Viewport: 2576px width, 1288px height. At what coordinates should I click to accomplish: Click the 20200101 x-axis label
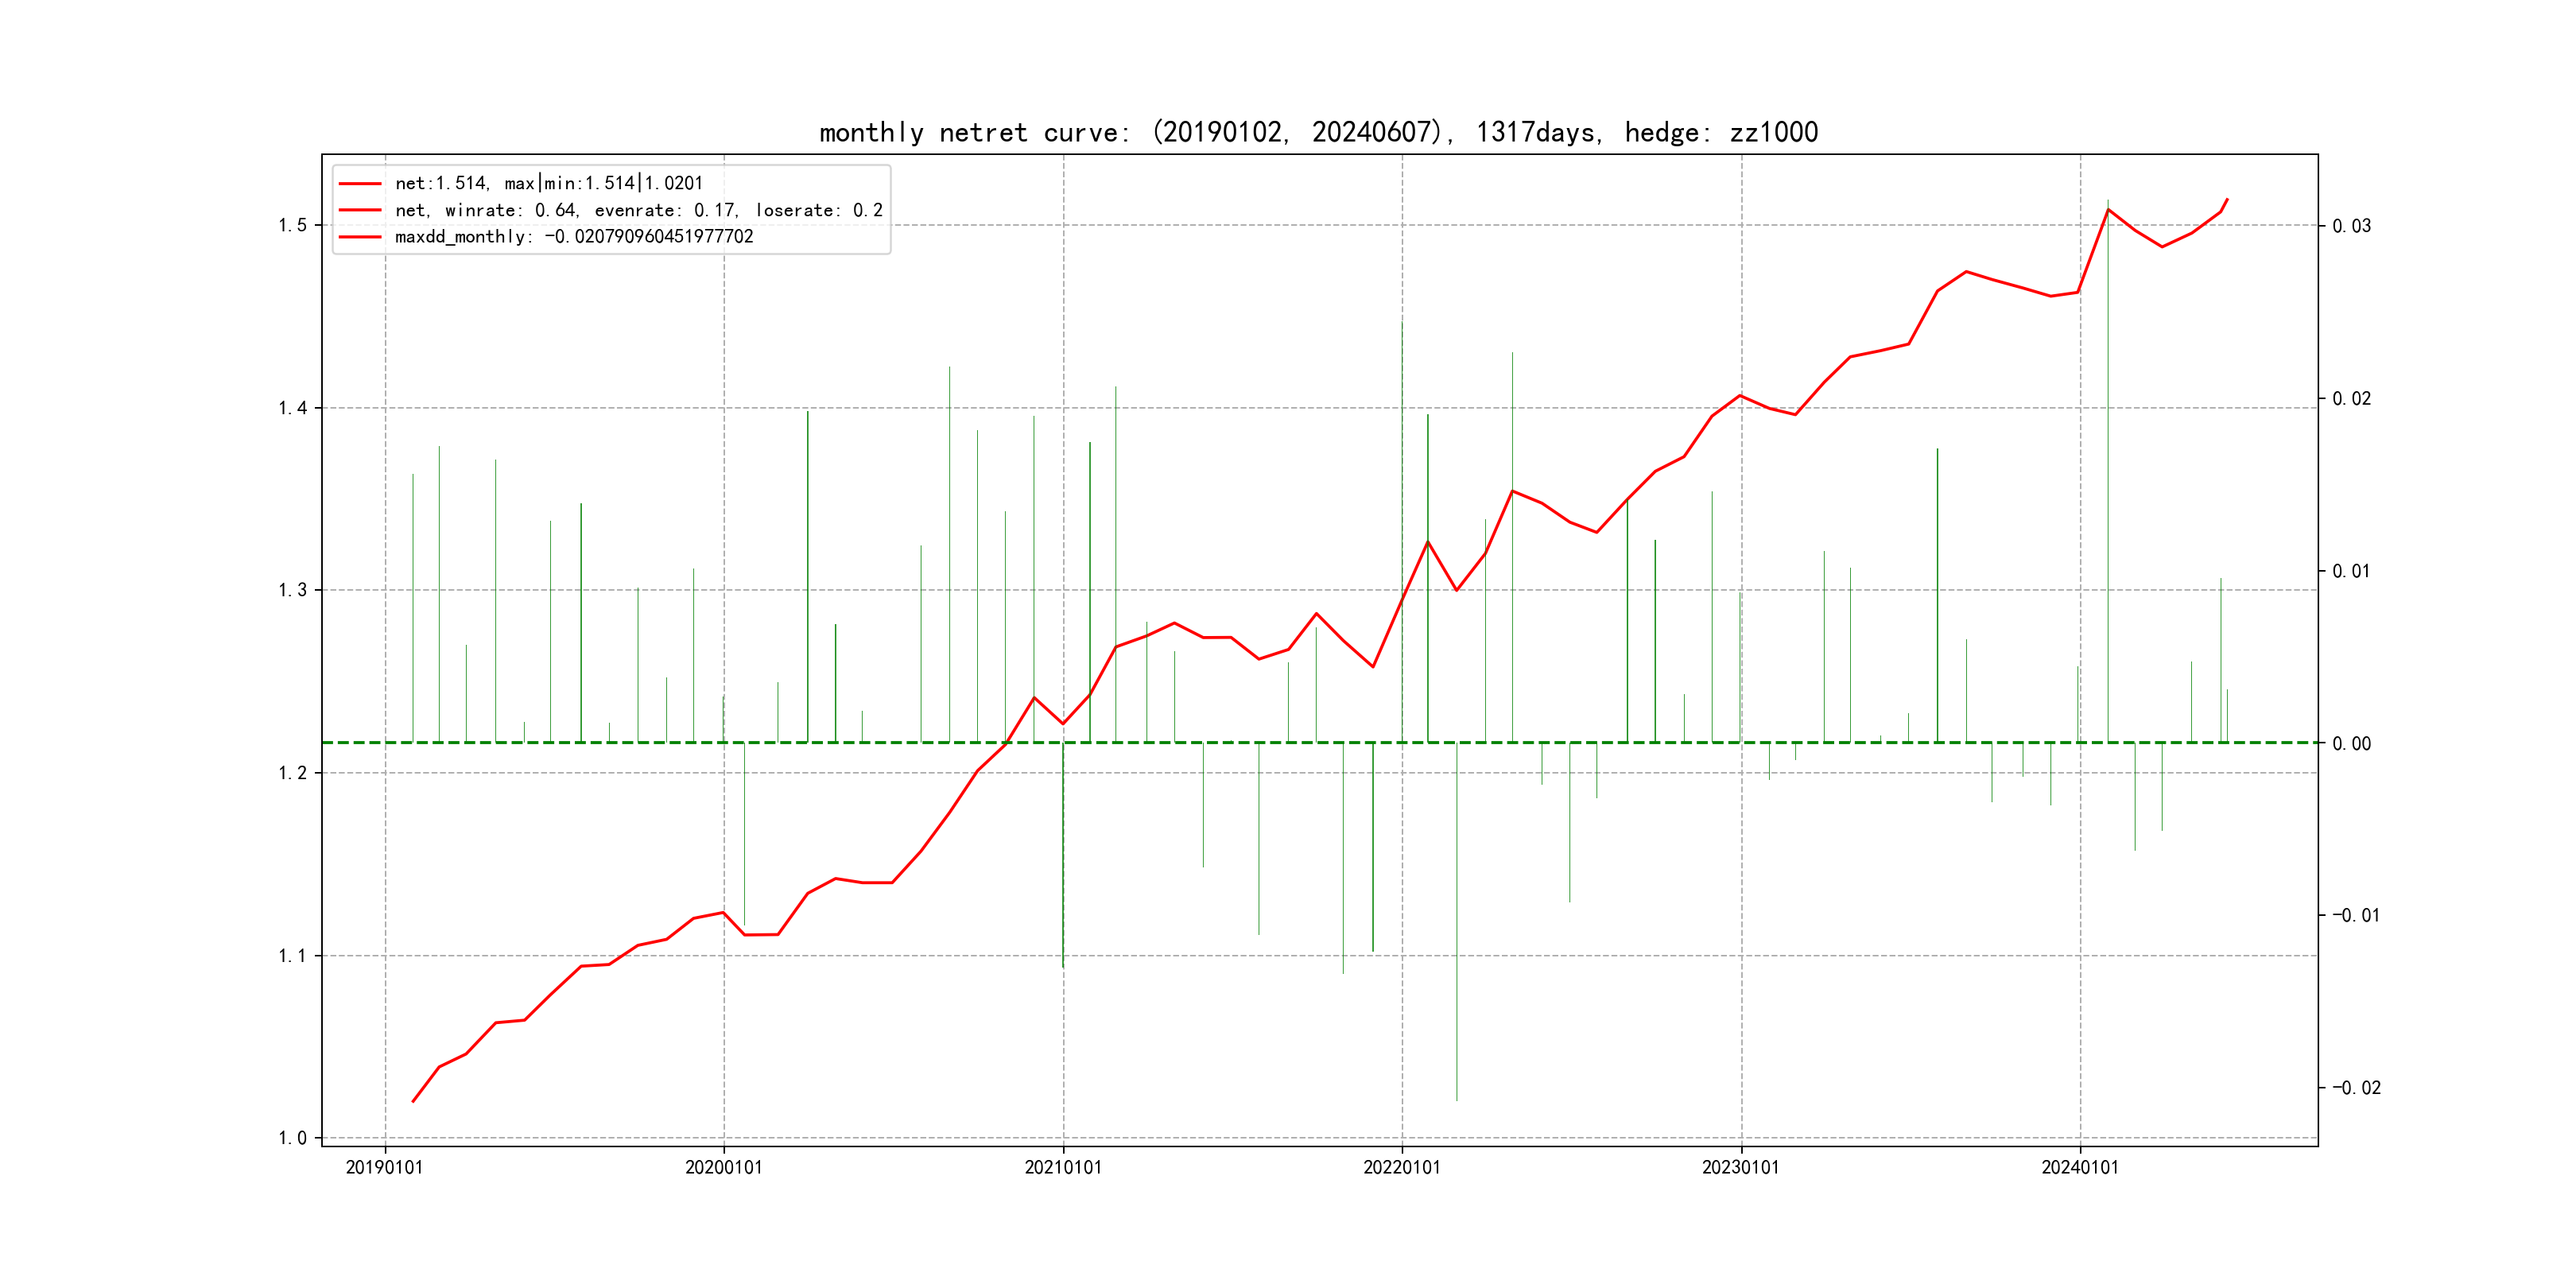pyautogui.click(x=723, y=1167)
